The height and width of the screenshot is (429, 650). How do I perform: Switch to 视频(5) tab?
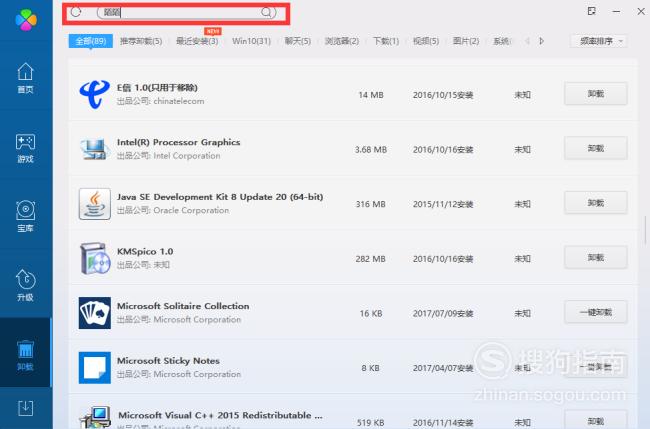[x=426, y=41]
